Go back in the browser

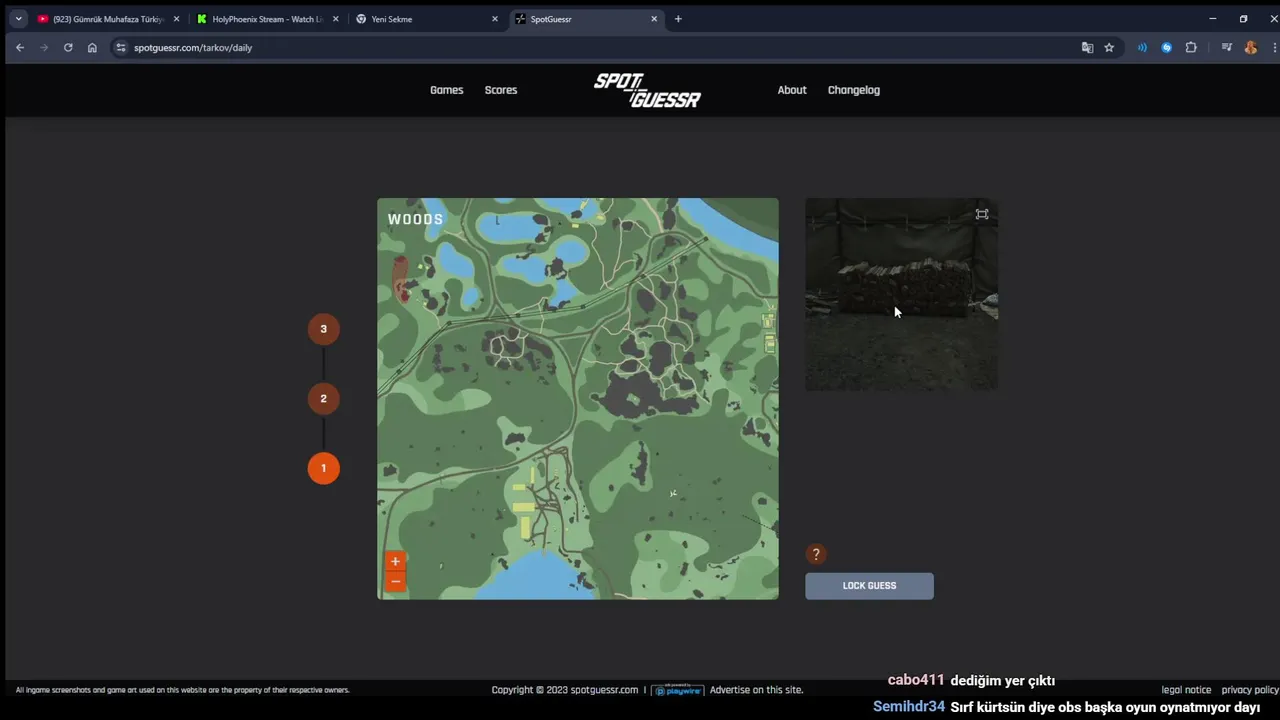click(19, 47)
